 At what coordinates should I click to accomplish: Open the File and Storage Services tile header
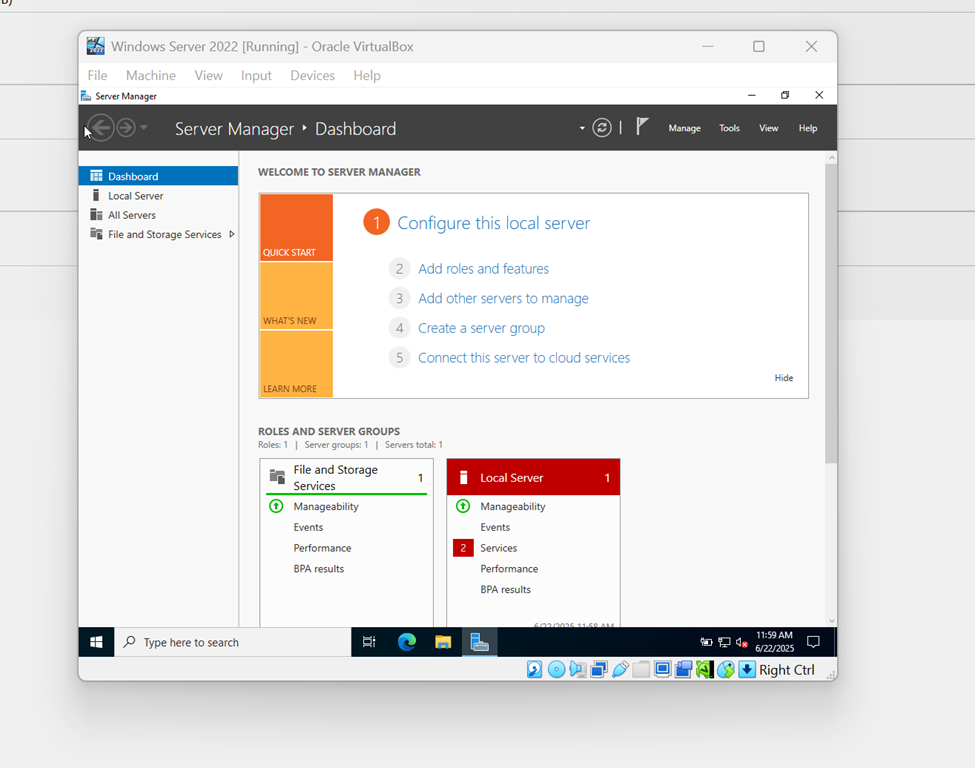(346, 478)
